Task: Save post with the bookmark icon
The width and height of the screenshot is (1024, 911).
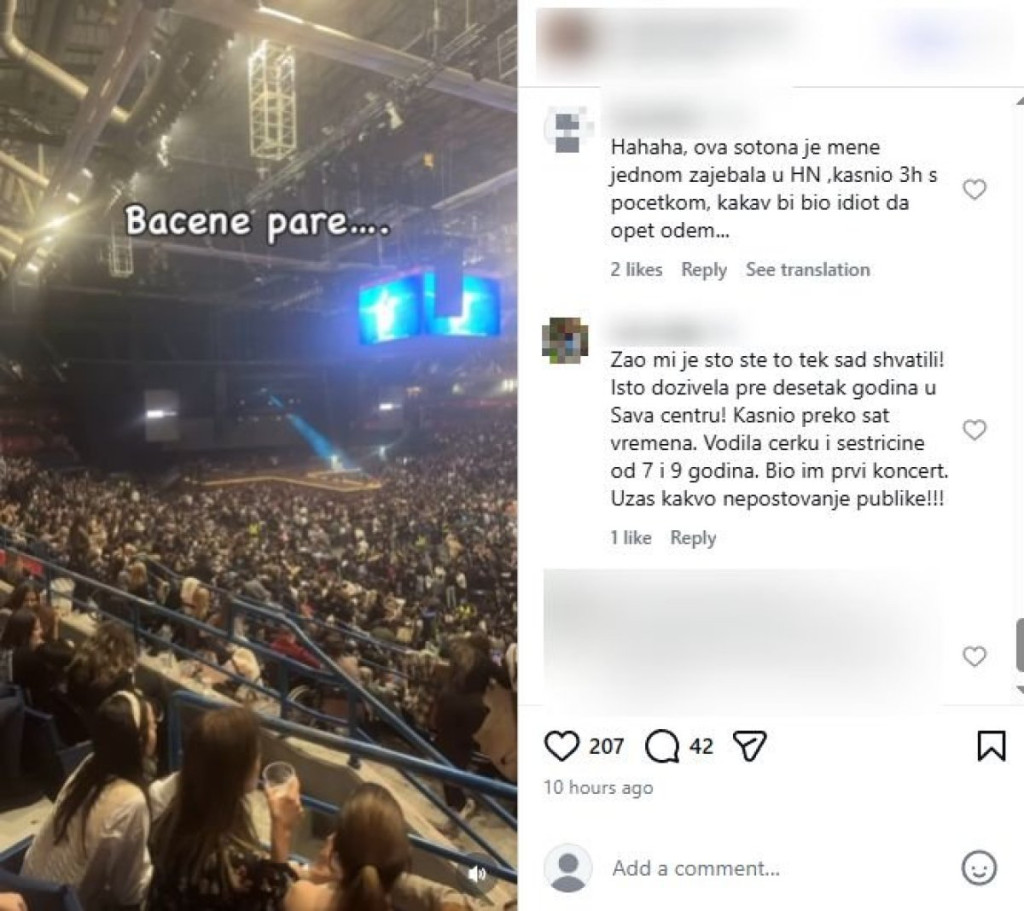Action: pos(991,746)
